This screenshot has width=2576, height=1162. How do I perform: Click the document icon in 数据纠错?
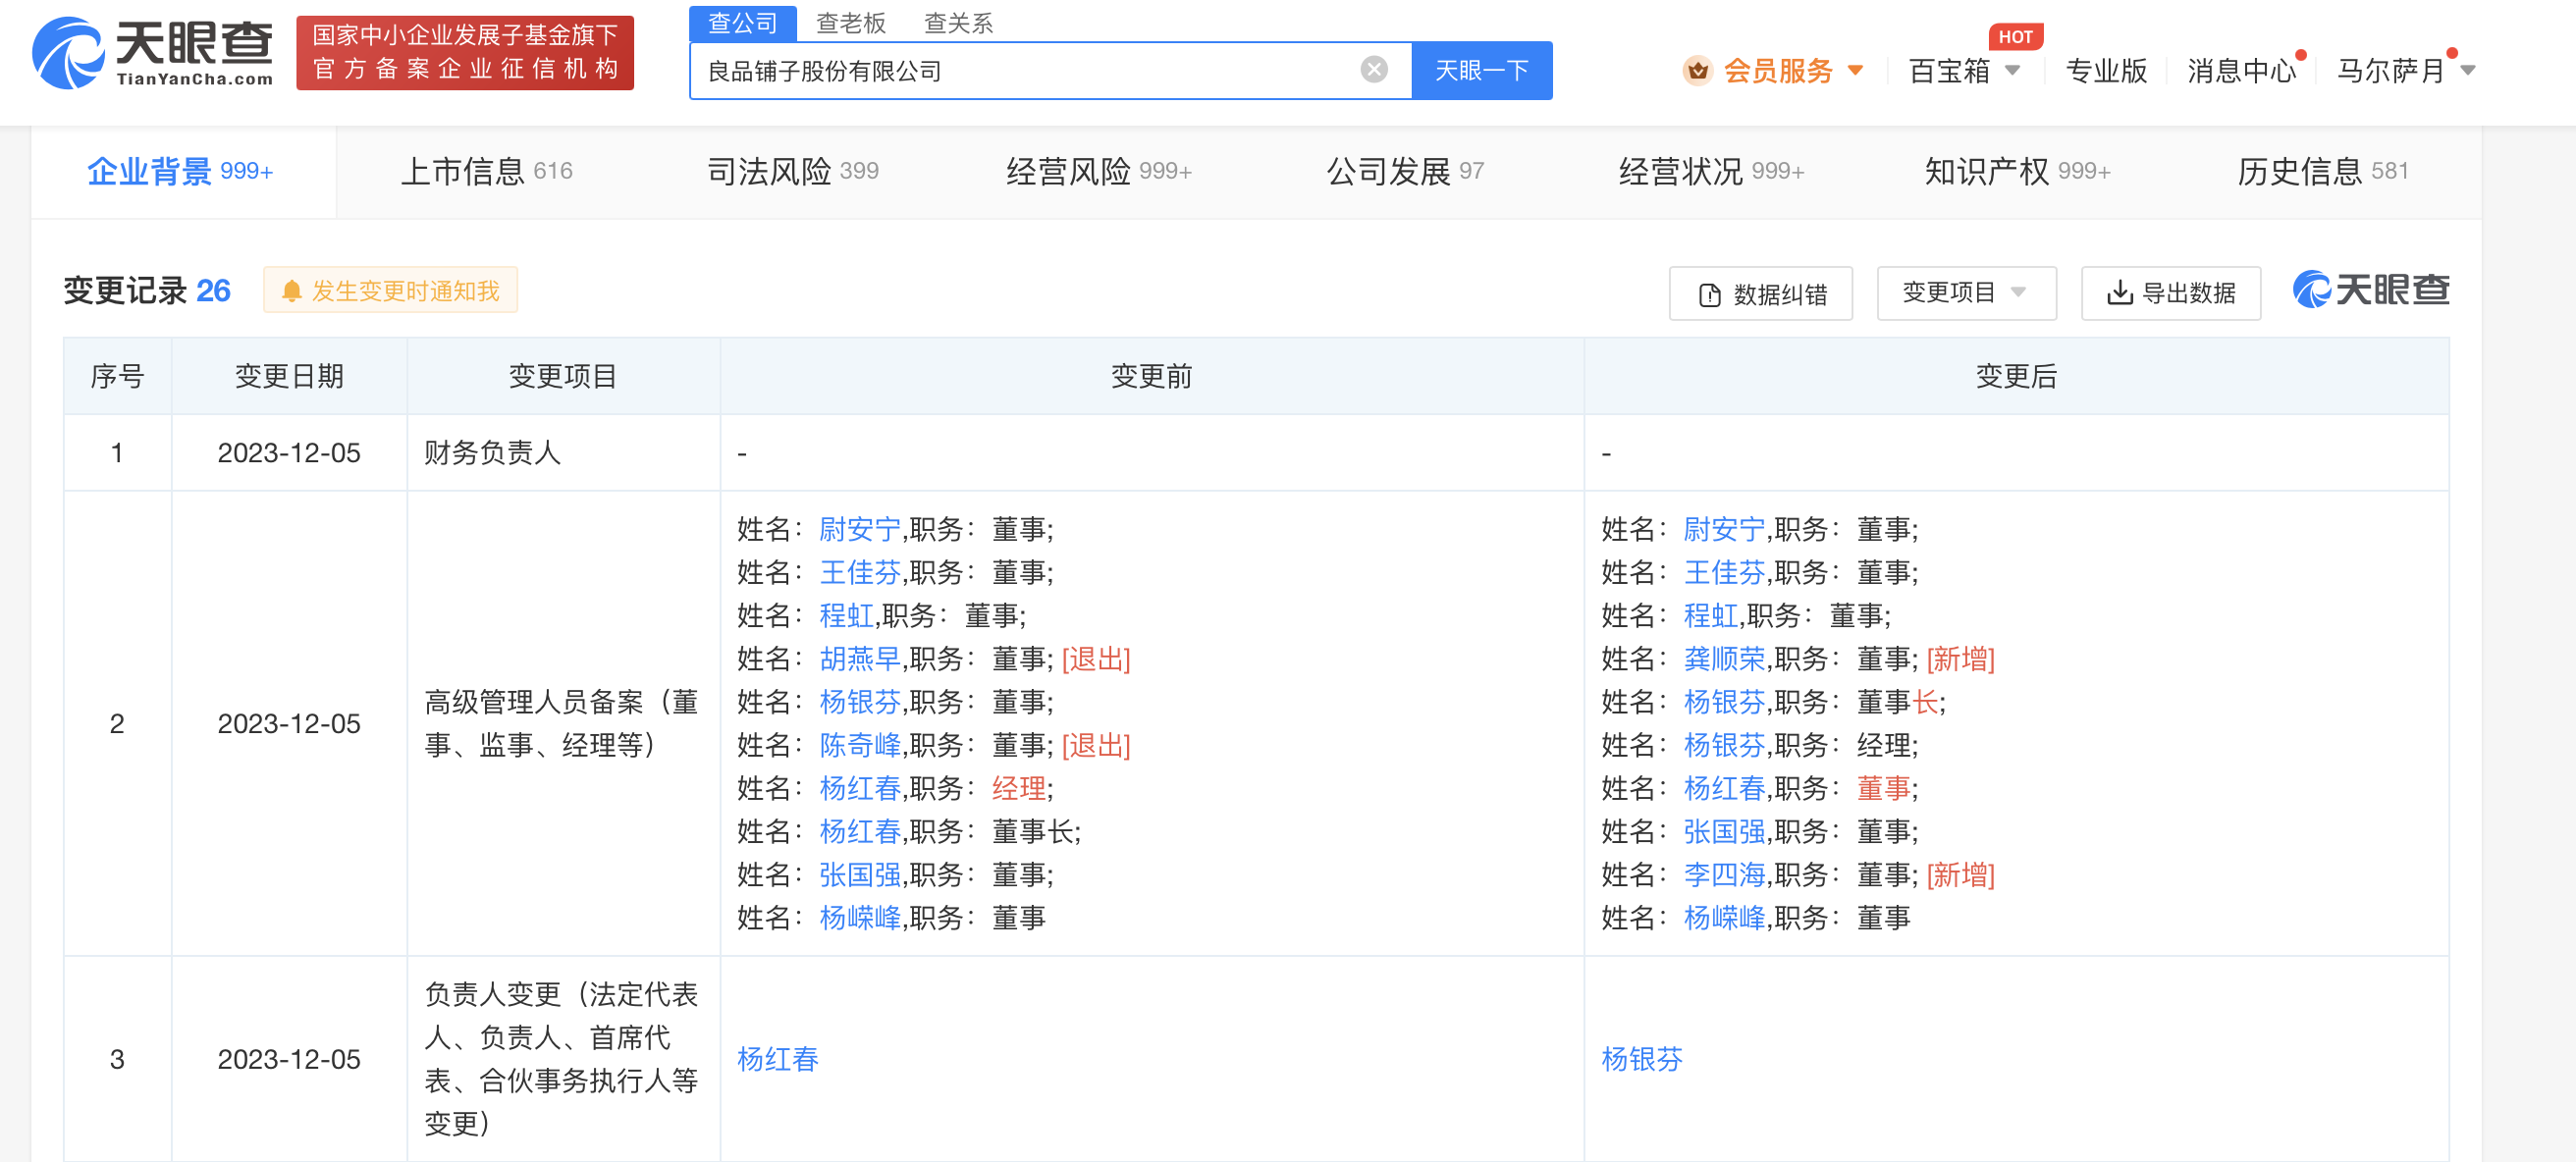1710,294
